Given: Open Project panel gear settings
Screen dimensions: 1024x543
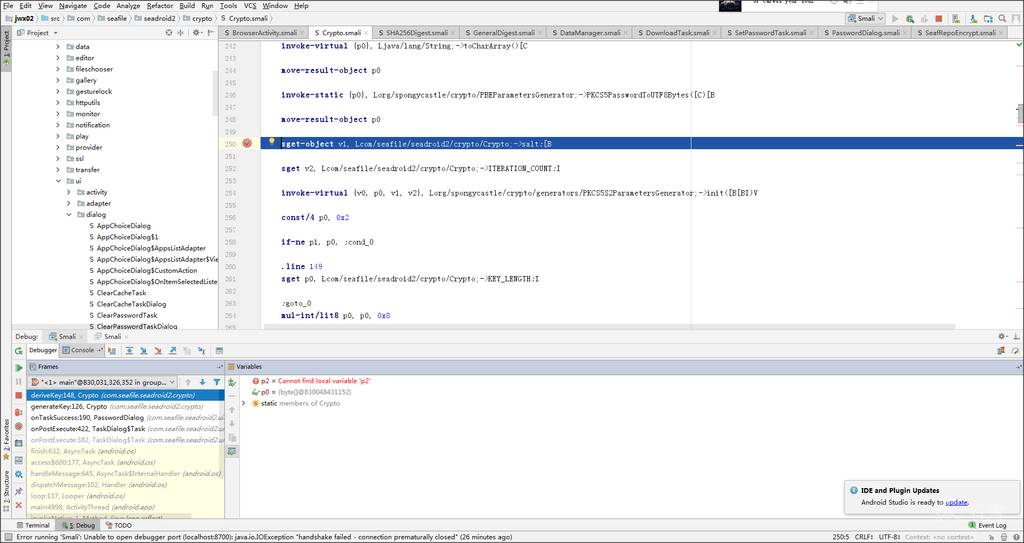Looking at the screenshot, I should (196, 32).
